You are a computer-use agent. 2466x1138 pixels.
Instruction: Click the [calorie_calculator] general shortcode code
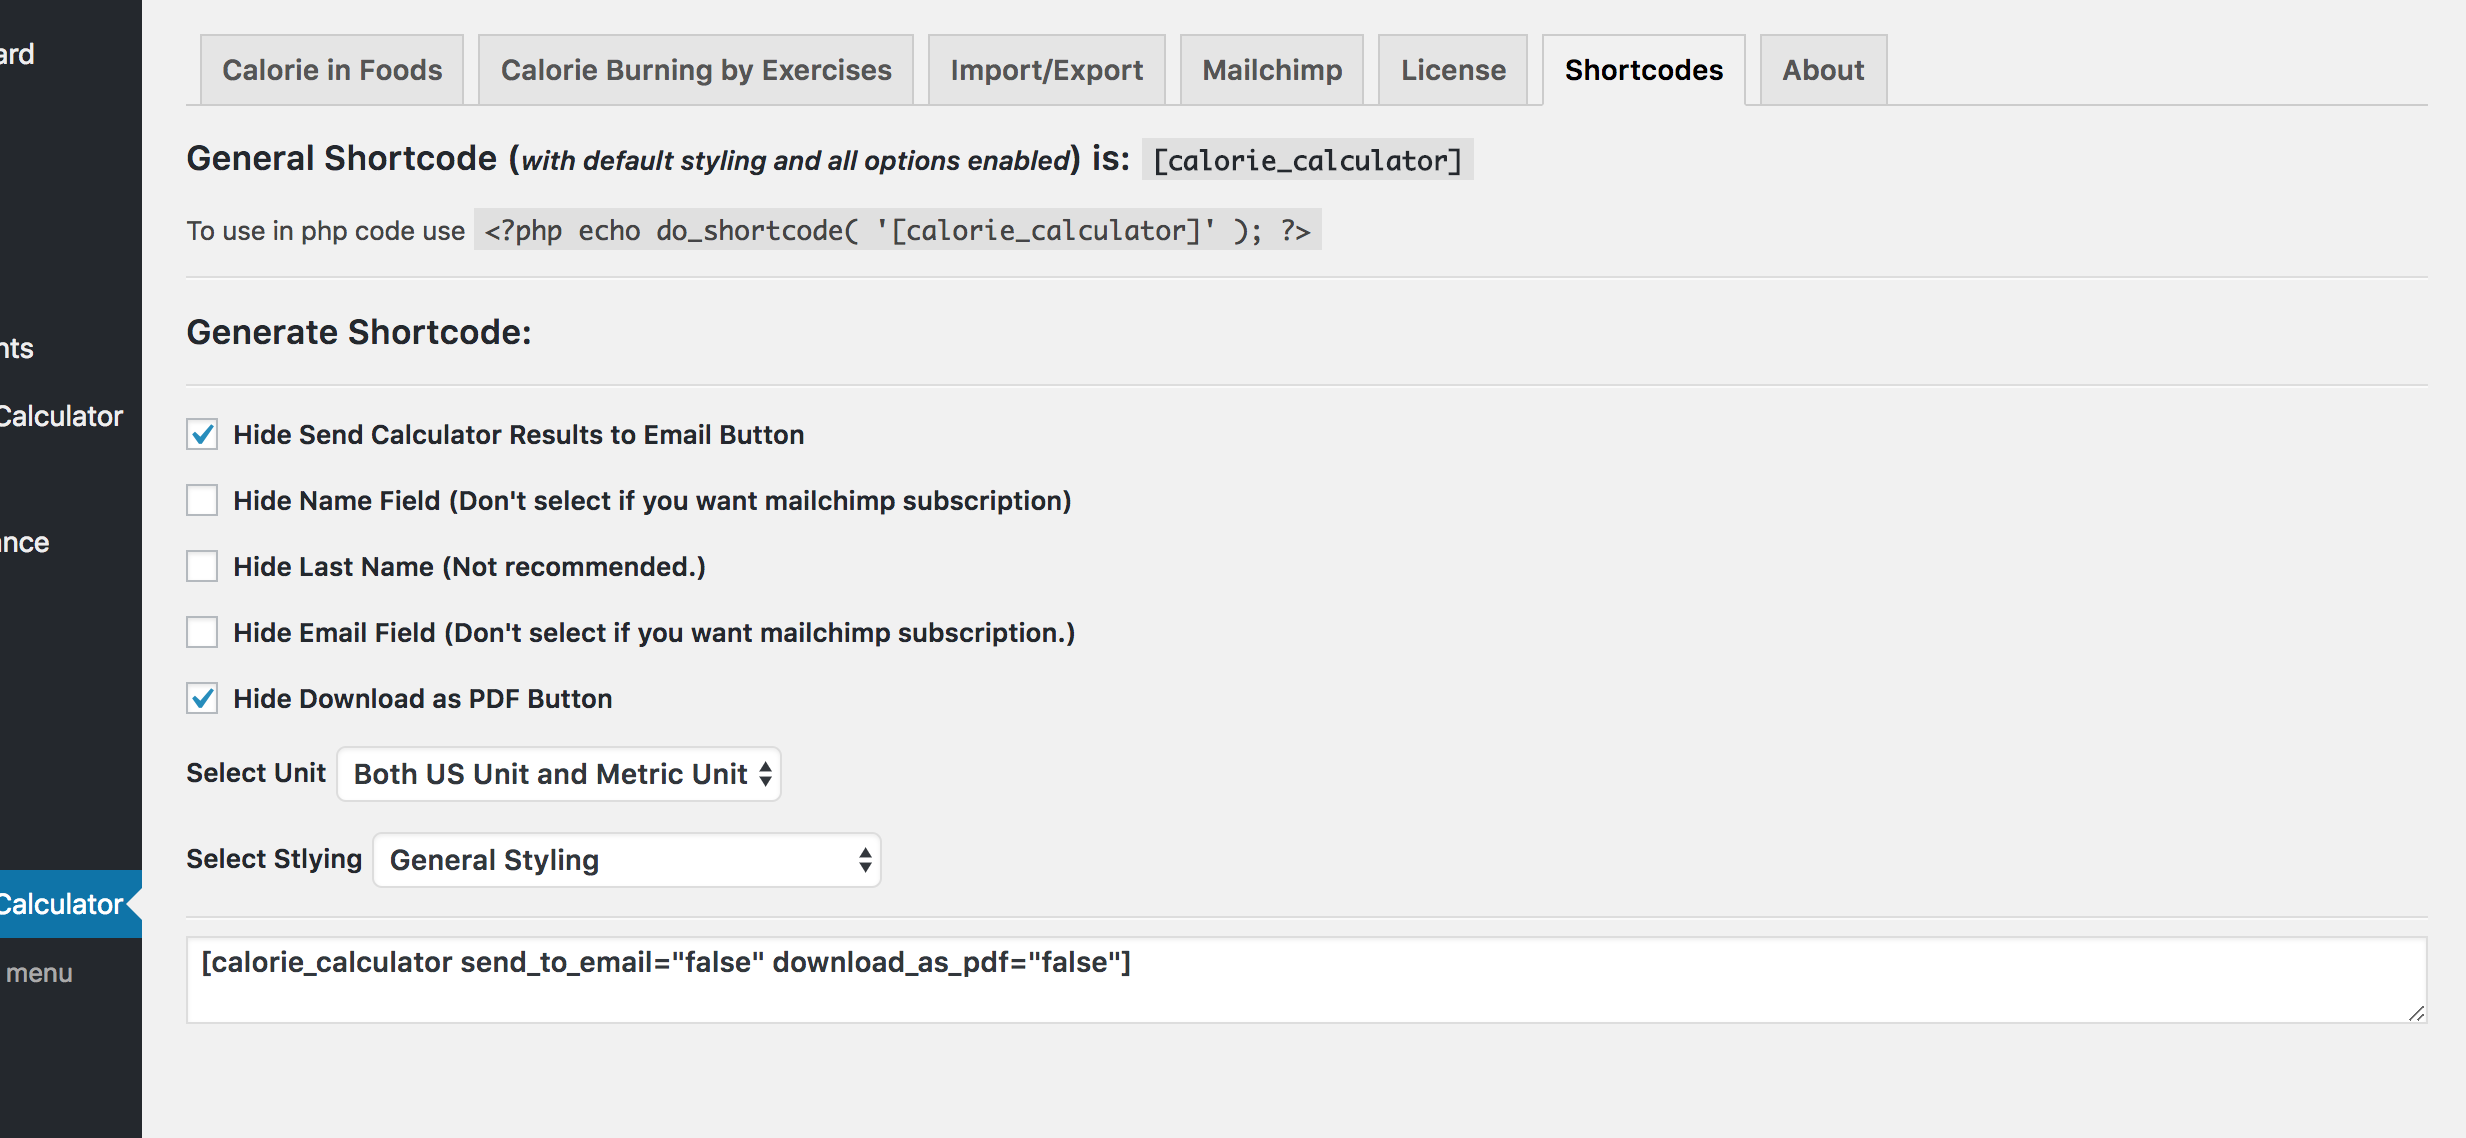[x=1307, y=160]
